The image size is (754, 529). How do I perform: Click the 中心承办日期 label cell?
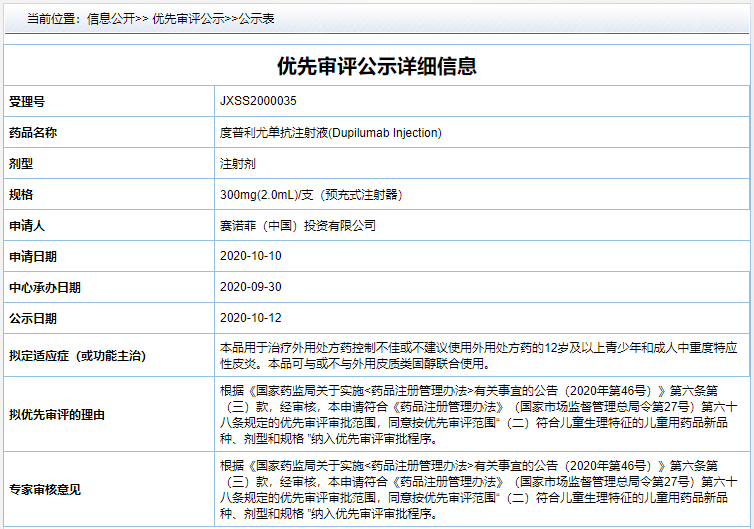point(109,288)
